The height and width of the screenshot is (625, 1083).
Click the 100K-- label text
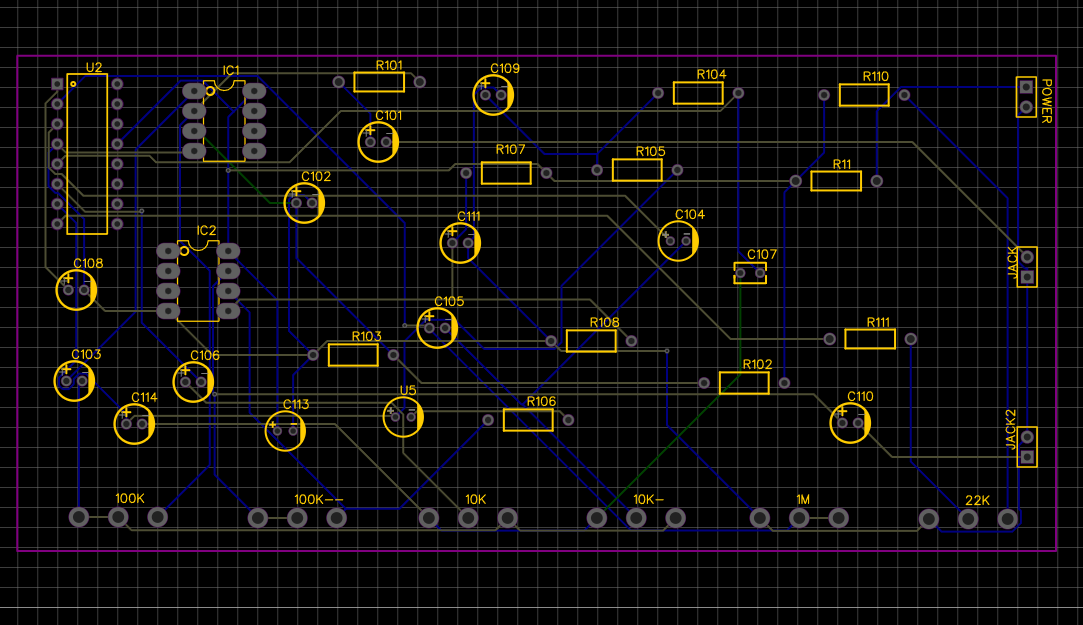pos(318,499)
